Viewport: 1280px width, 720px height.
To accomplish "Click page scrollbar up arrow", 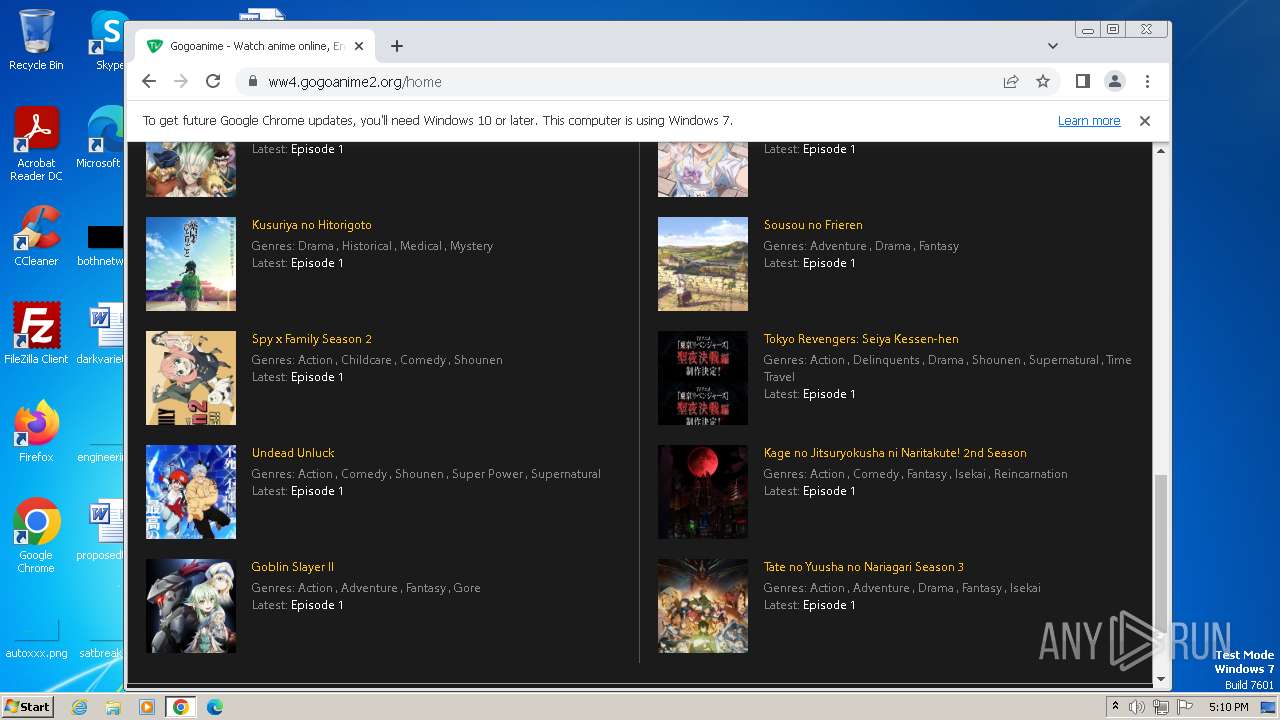I will point(1161,151).
